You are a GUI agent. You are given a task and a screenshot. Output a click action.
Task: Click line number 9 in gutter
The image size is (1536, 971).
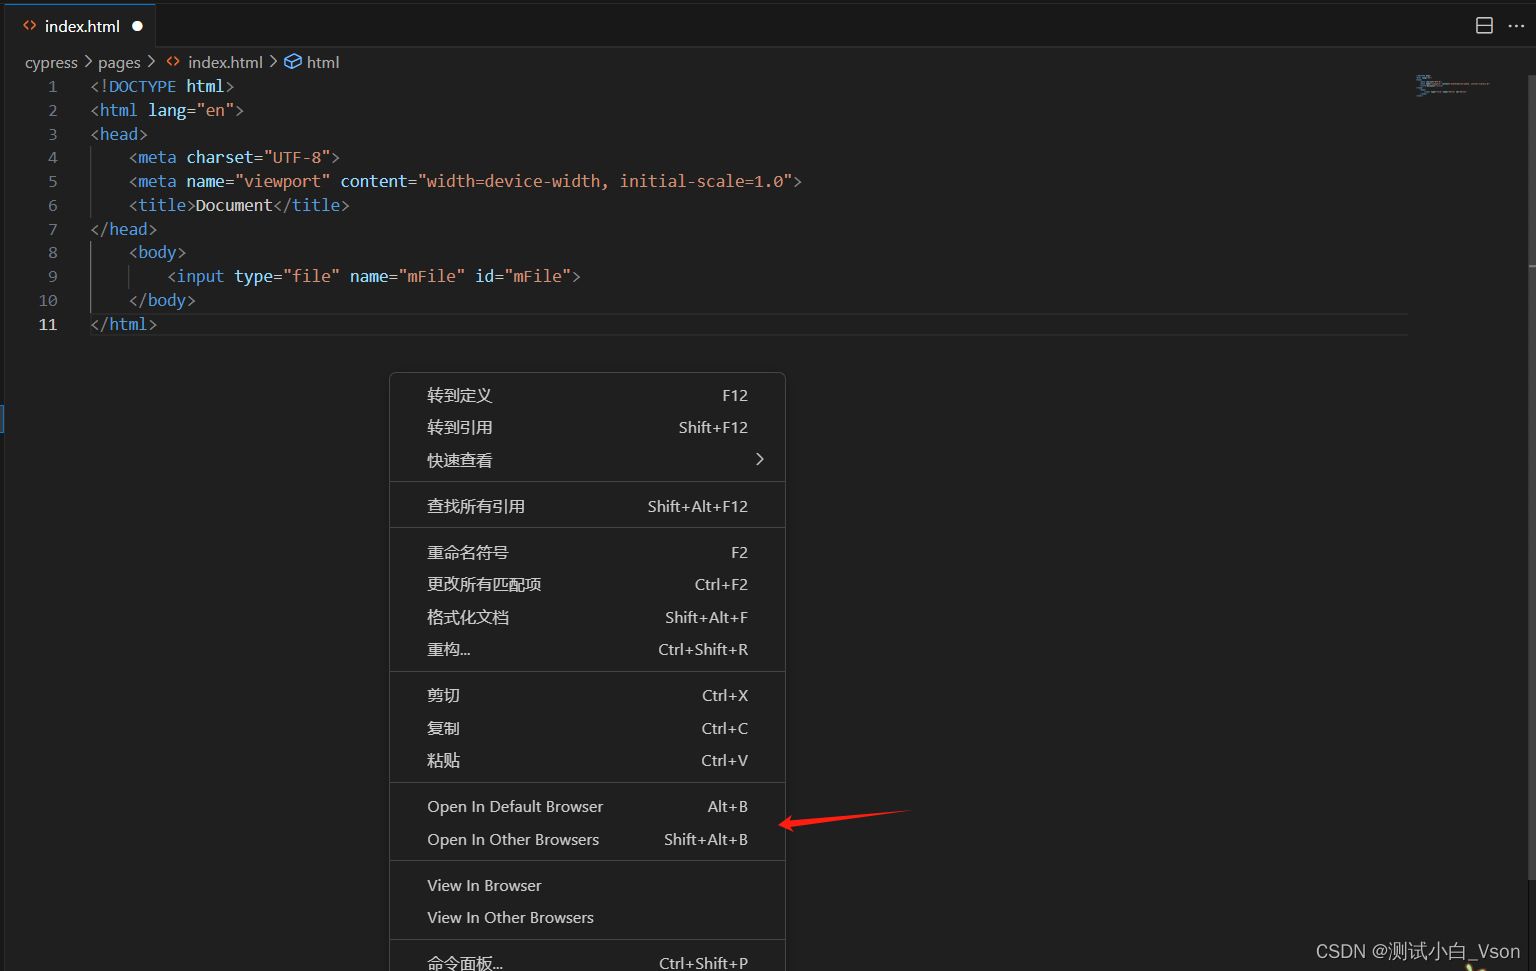52,276
